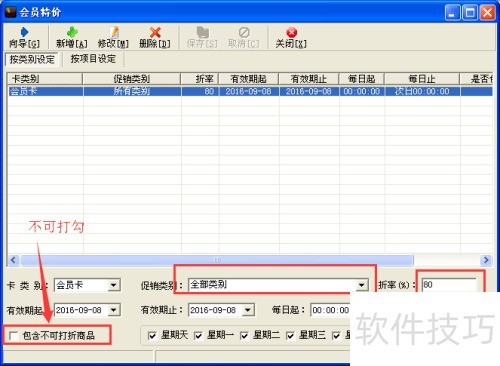
Task: Click the 会员特价 window title icon
Action: point(10,12)
